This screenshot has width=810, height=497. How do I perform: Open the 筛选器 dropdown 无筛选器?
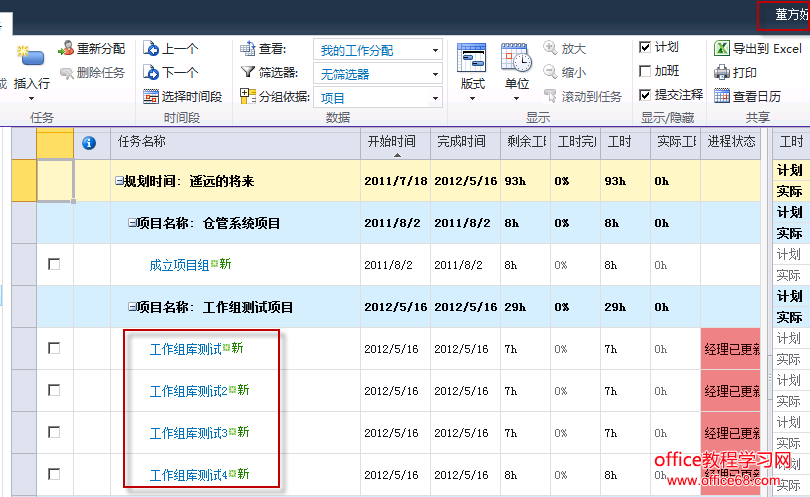(377, 74)
